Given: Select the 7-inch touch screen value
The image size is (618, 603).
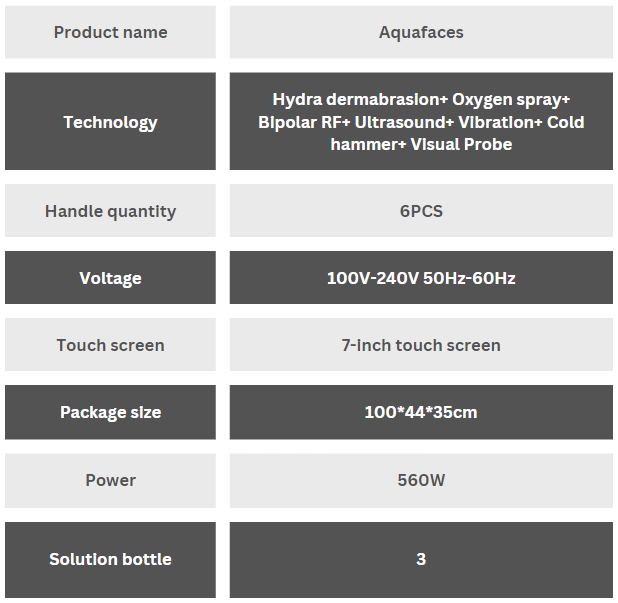Looking at the screenshot, I should [421, 345].
